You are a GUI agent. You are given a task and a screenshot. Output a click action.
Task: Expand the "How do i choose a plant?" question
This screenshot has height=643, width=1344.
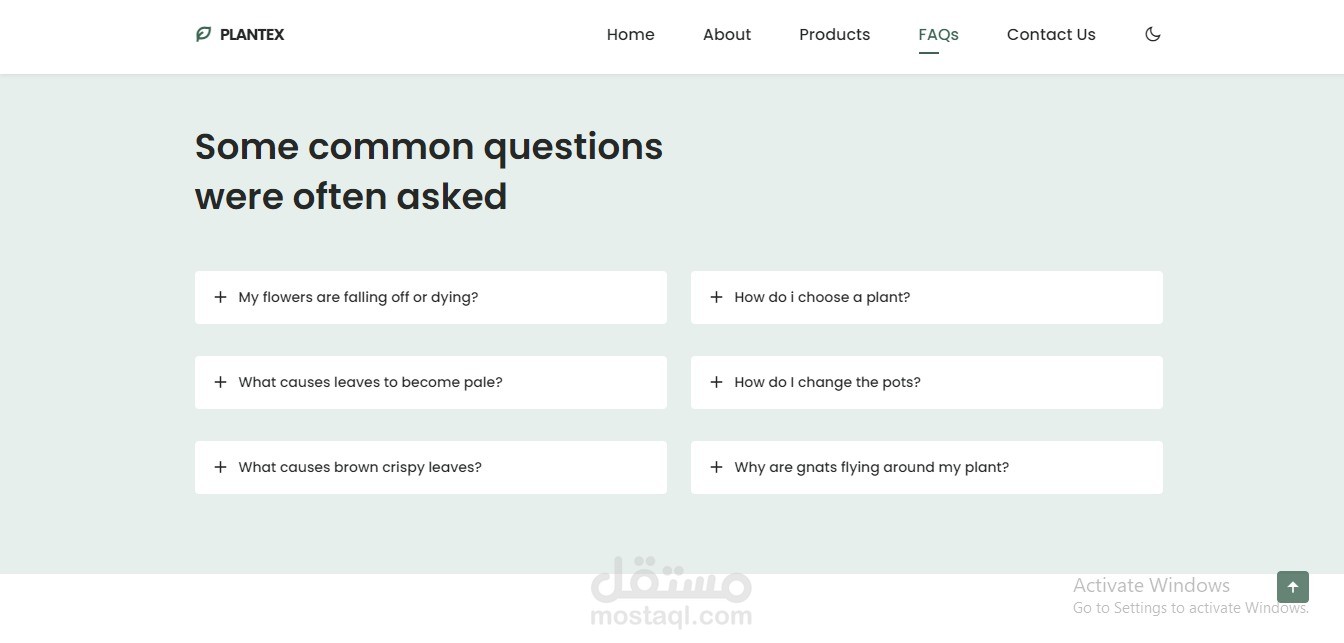pyautogui.click(x=822, y=297)
